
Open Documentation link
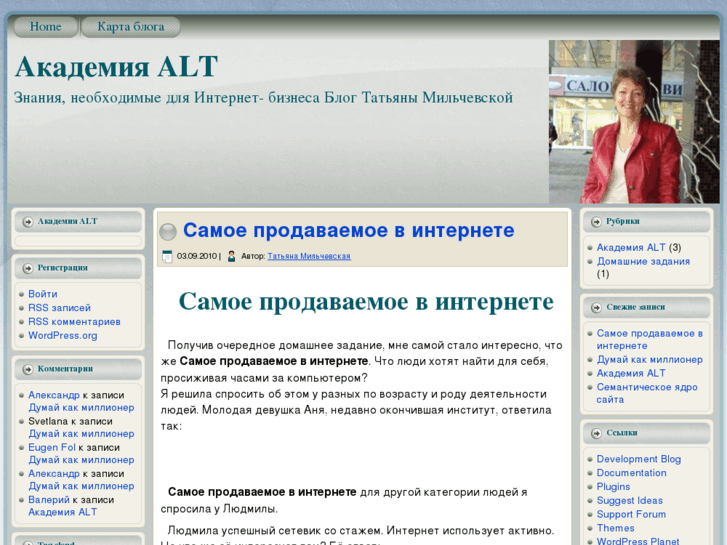[x=631, y=473]
